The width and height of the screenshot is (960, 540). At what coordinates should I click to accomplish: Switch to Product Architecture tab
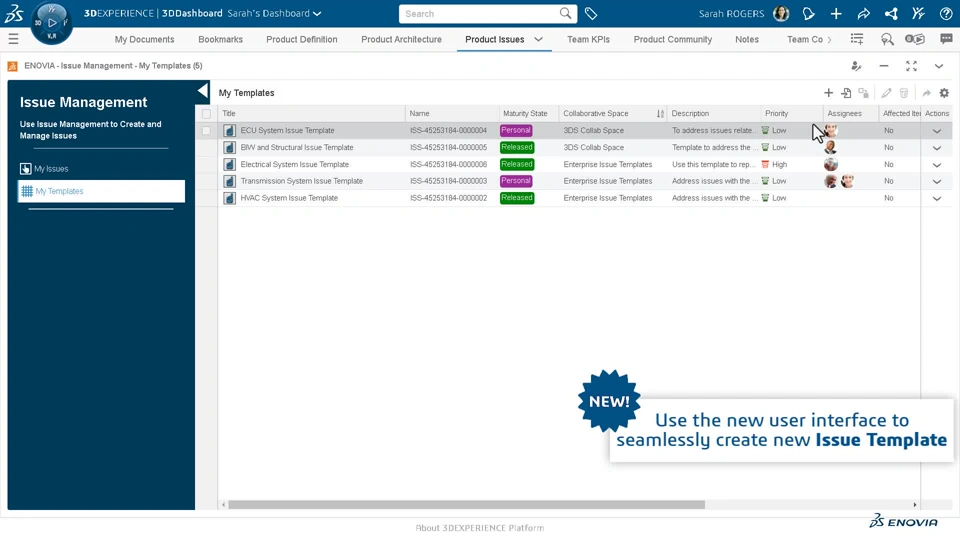(402, 39)
